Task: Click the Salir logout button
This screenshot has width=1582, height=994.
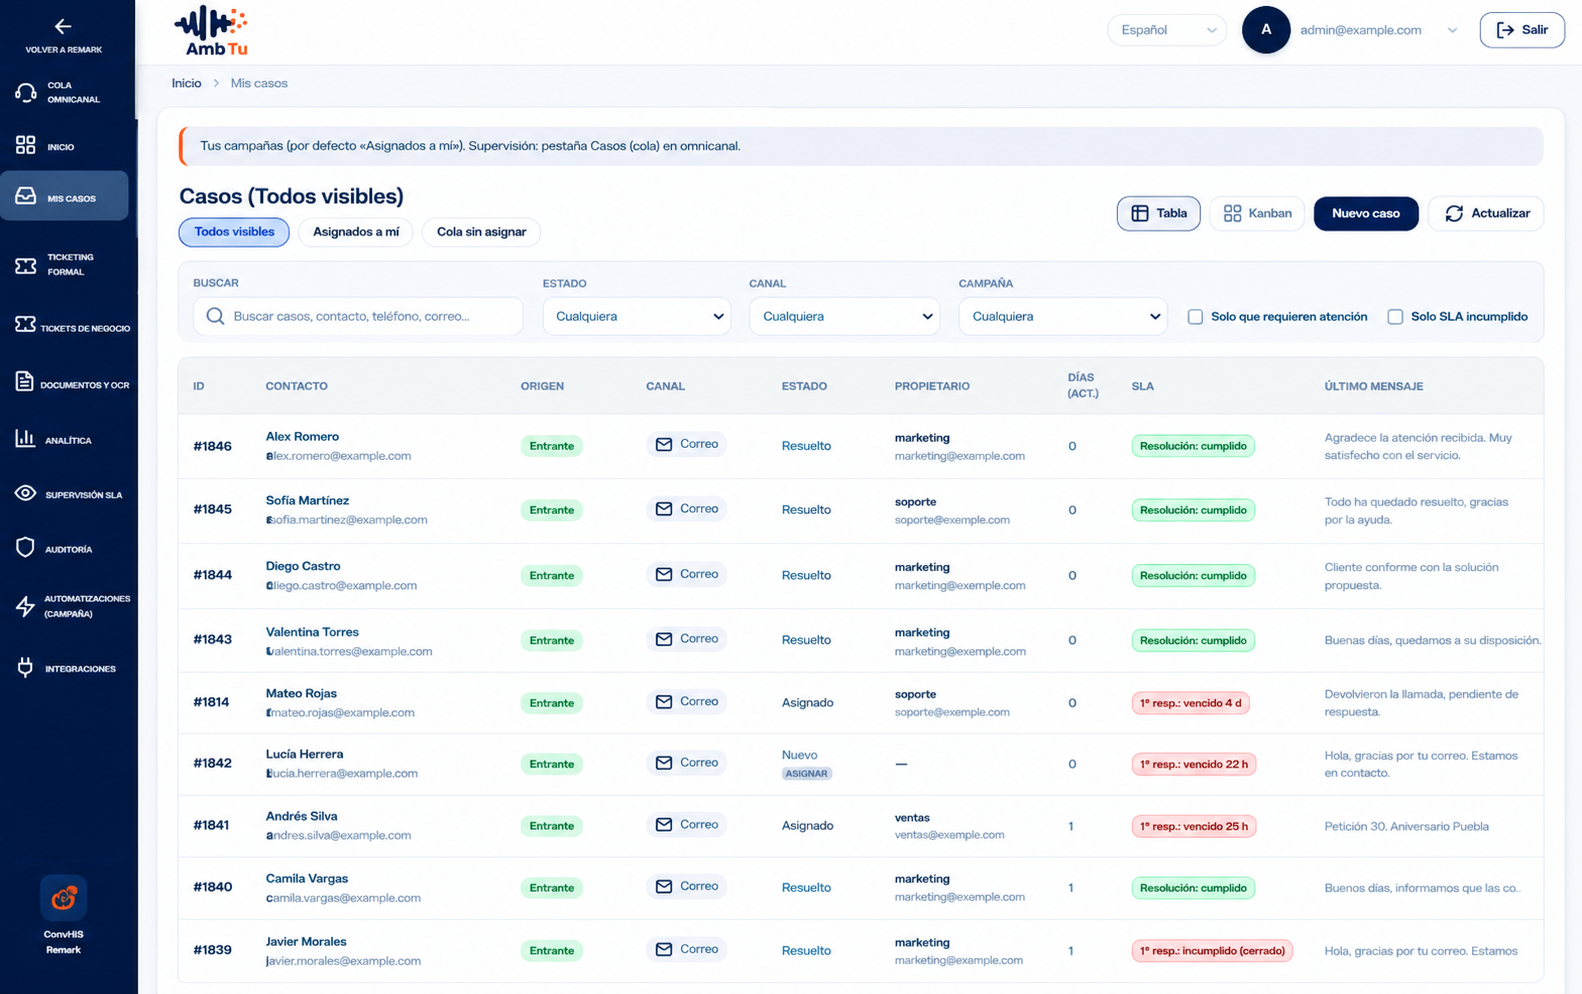Action: tap(1522, 30)
